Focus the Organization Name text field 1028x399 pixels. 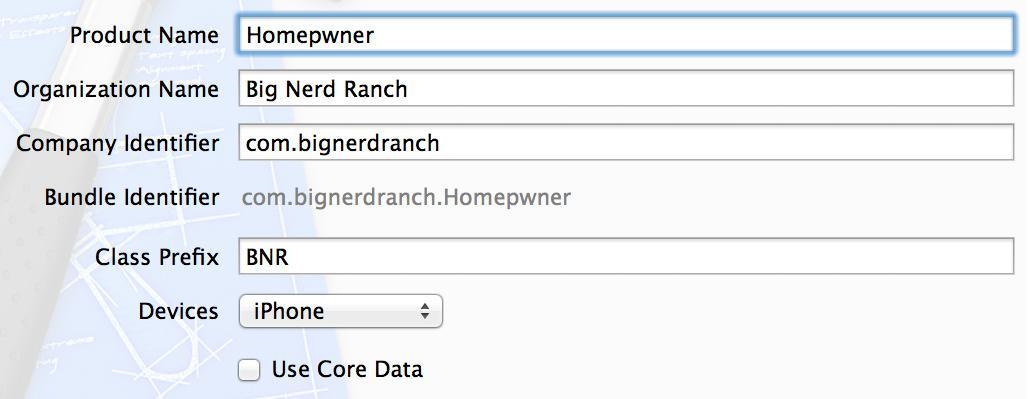(626, 88)
